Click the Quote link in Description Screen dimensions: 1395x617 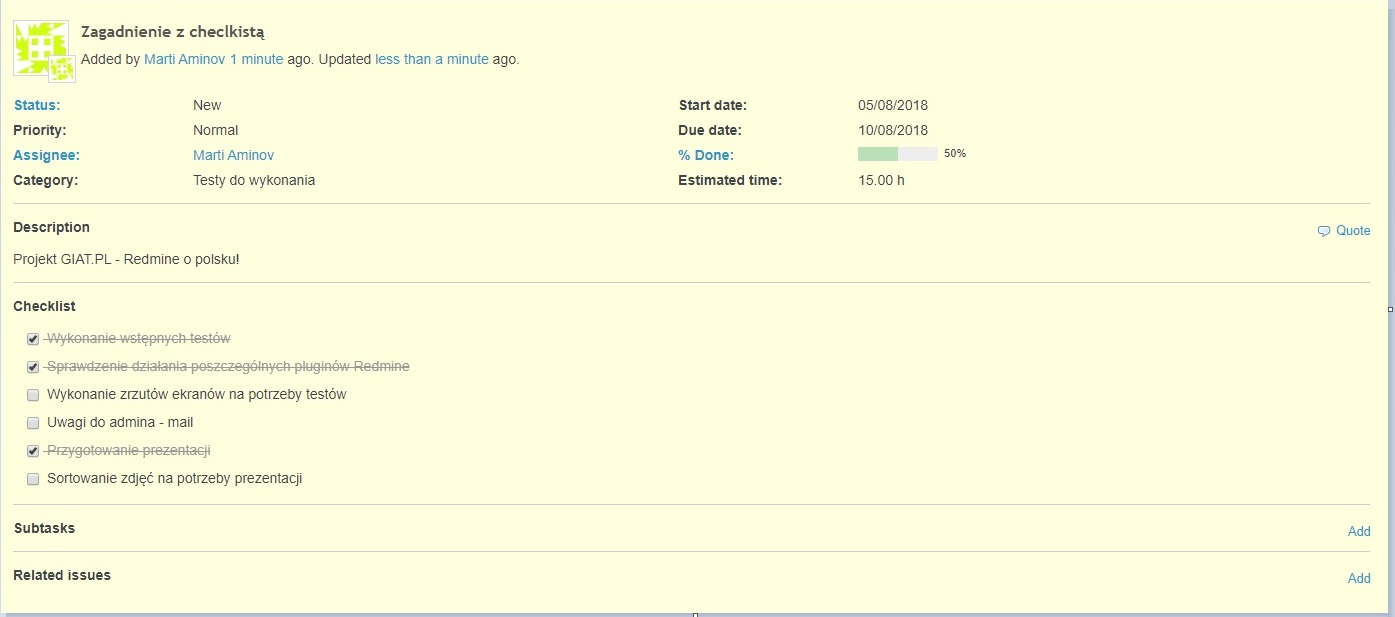(1353, 231)
